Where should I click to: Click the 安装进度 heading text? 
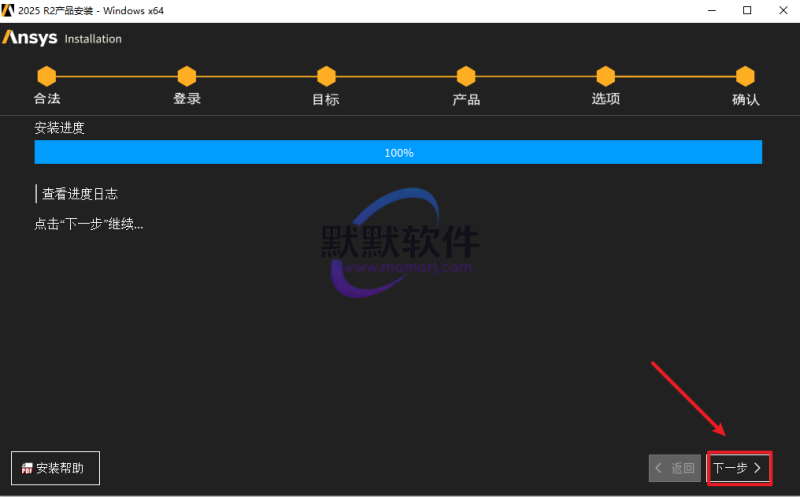point(59,128)
